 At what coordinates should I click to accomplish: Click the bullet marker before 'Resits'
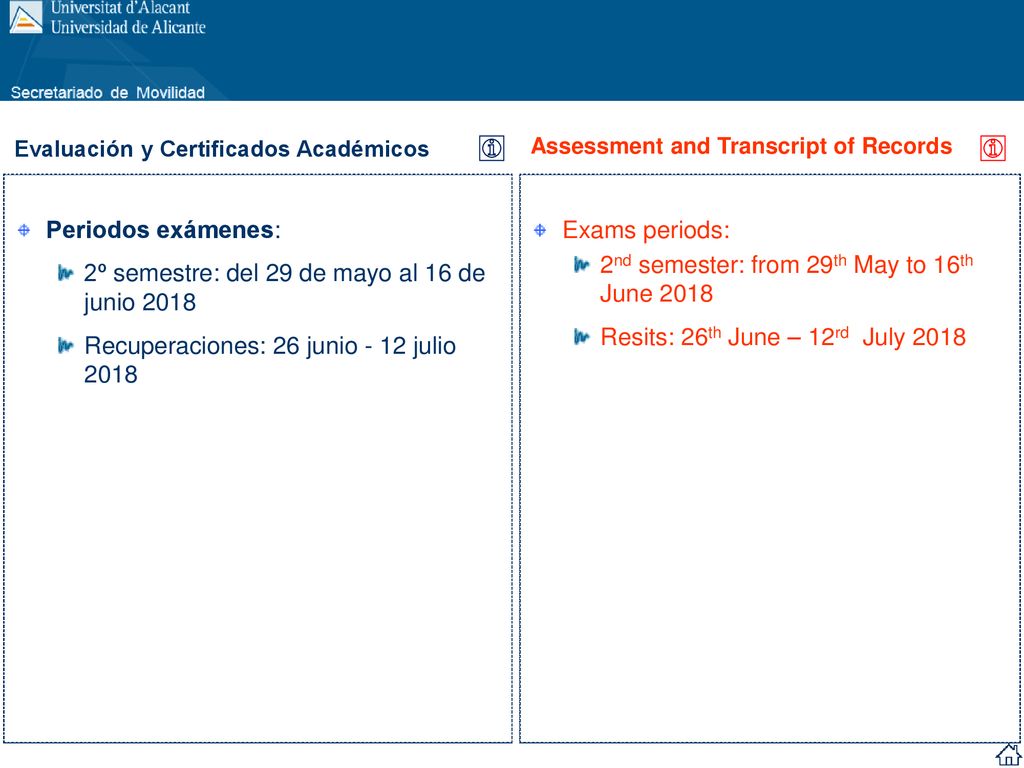click(582, 337)
